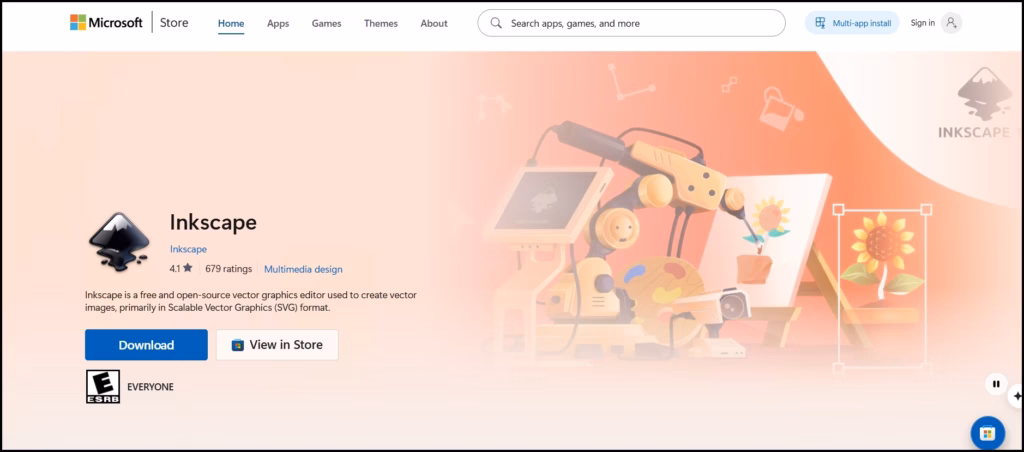Image resolution: width=1024 pixels, height=452 pixels.
Task: Open the Store home link
Action: [174, 23]
